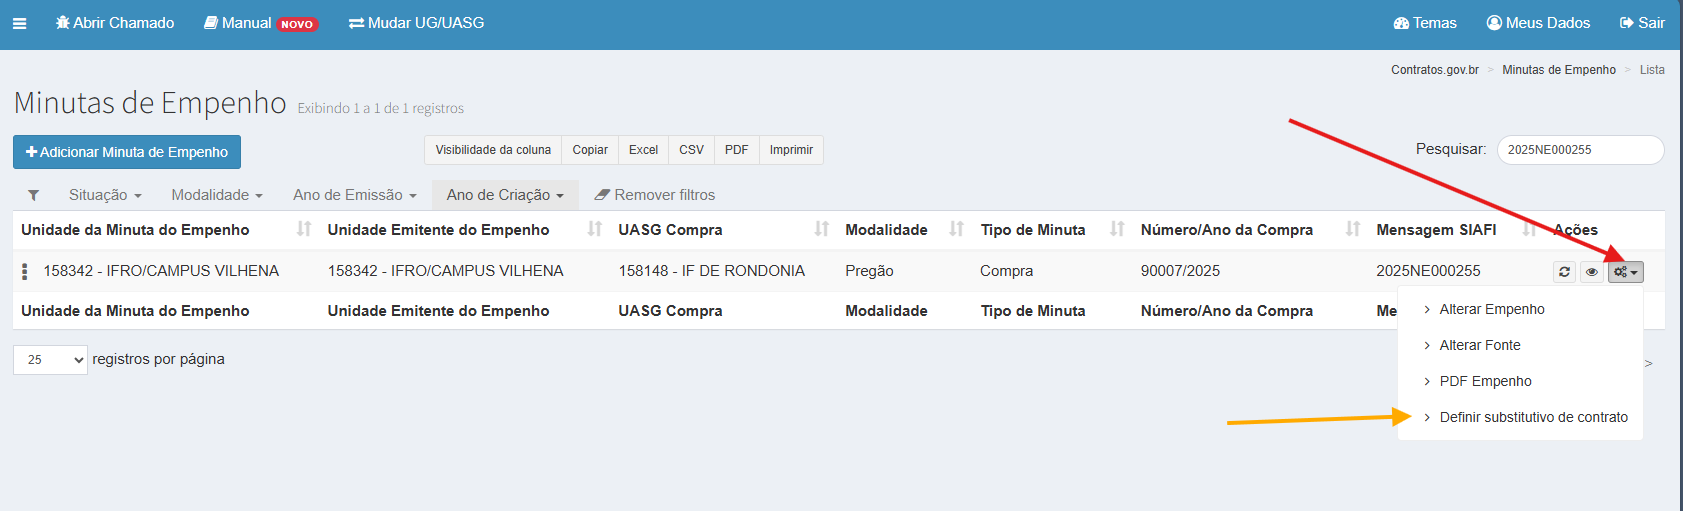Image resolution: width=1683 pixels, height=511 pixels.
Task: Click the Pesquisar search field
Action: pos(1579,150)
